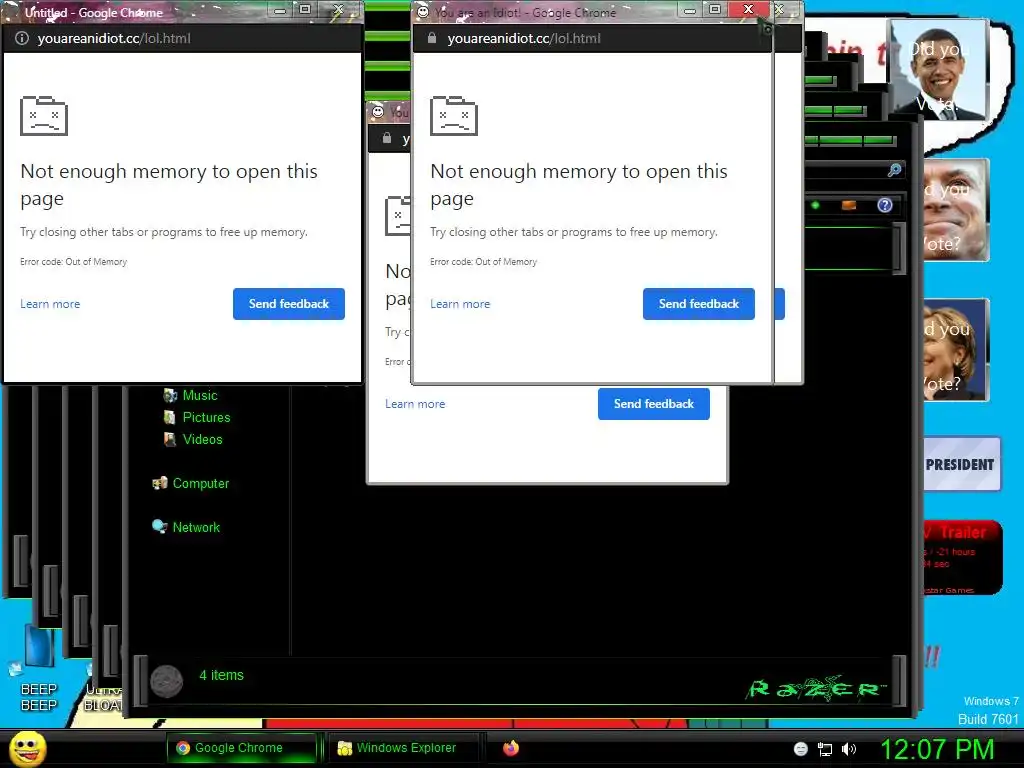1024x768 pixels.
Task: Click the Computer icon in navigation pane
Action: coord(159,483)
